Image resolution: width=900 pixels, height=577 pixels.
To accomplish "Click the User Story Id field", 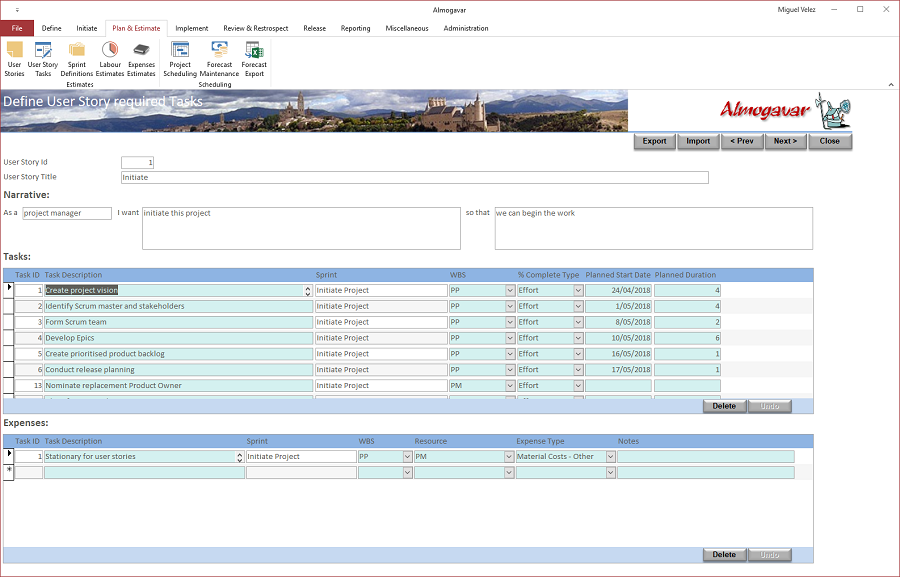I will (x=137, y=162).
